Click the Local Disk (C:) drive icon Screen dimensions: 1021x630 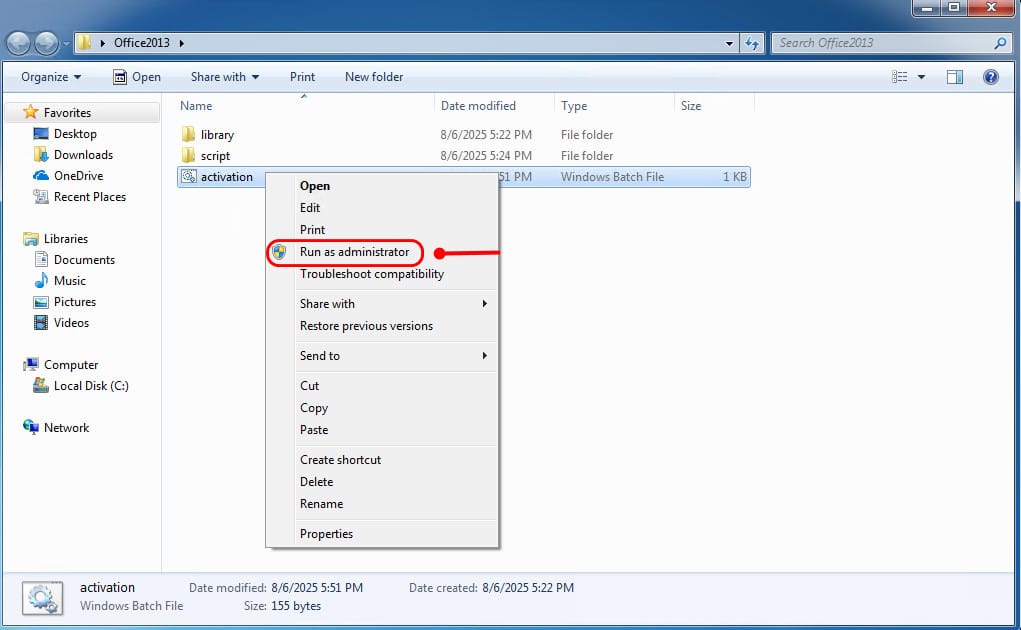coord(41,385)
